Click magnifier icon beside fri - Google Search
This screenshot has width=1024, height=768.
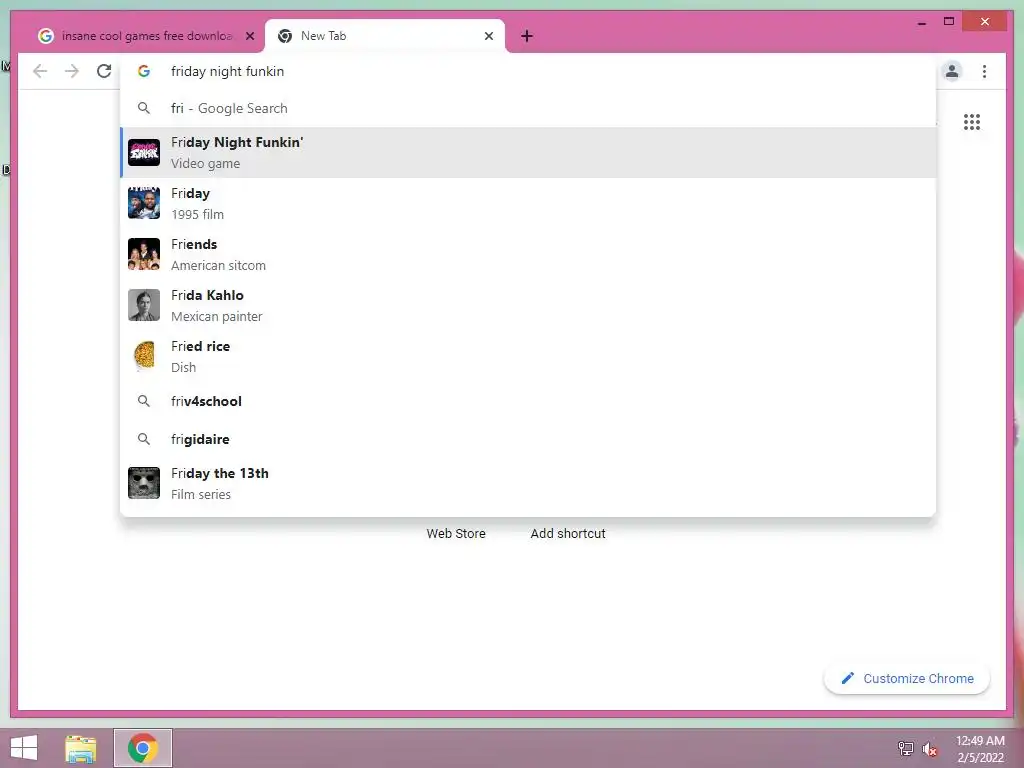tap(144, 108)
